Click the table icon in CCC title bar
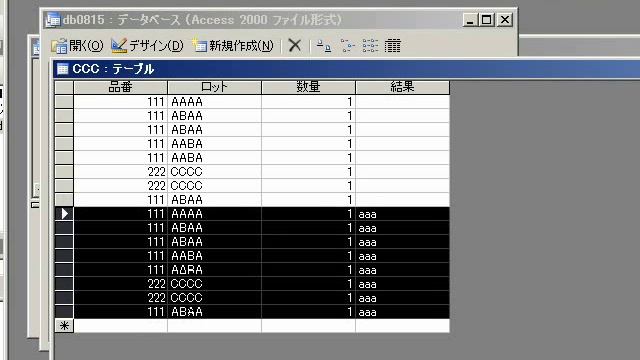Viewport: 640px width, 360px height. click(62, 69)
